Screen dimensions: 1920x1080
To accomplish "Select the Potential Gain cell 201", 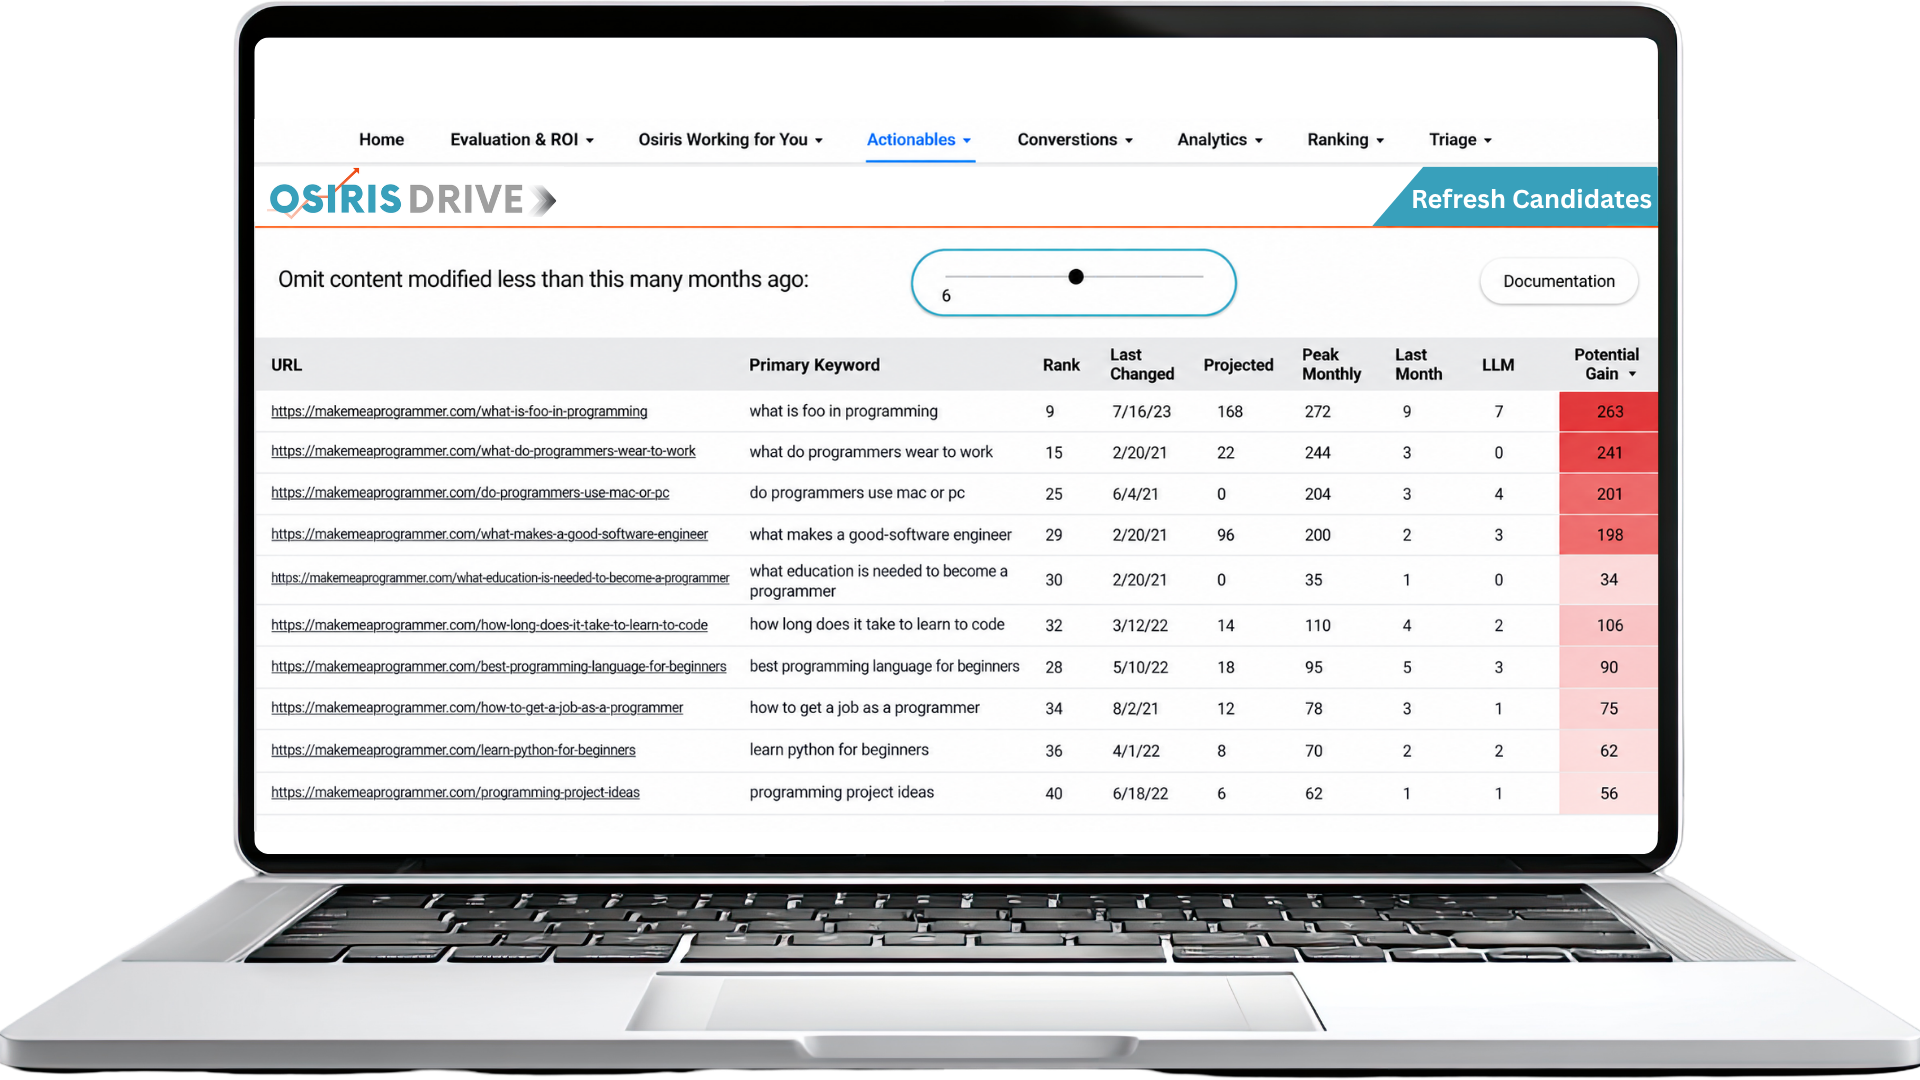I will (x=1608, y=494).
